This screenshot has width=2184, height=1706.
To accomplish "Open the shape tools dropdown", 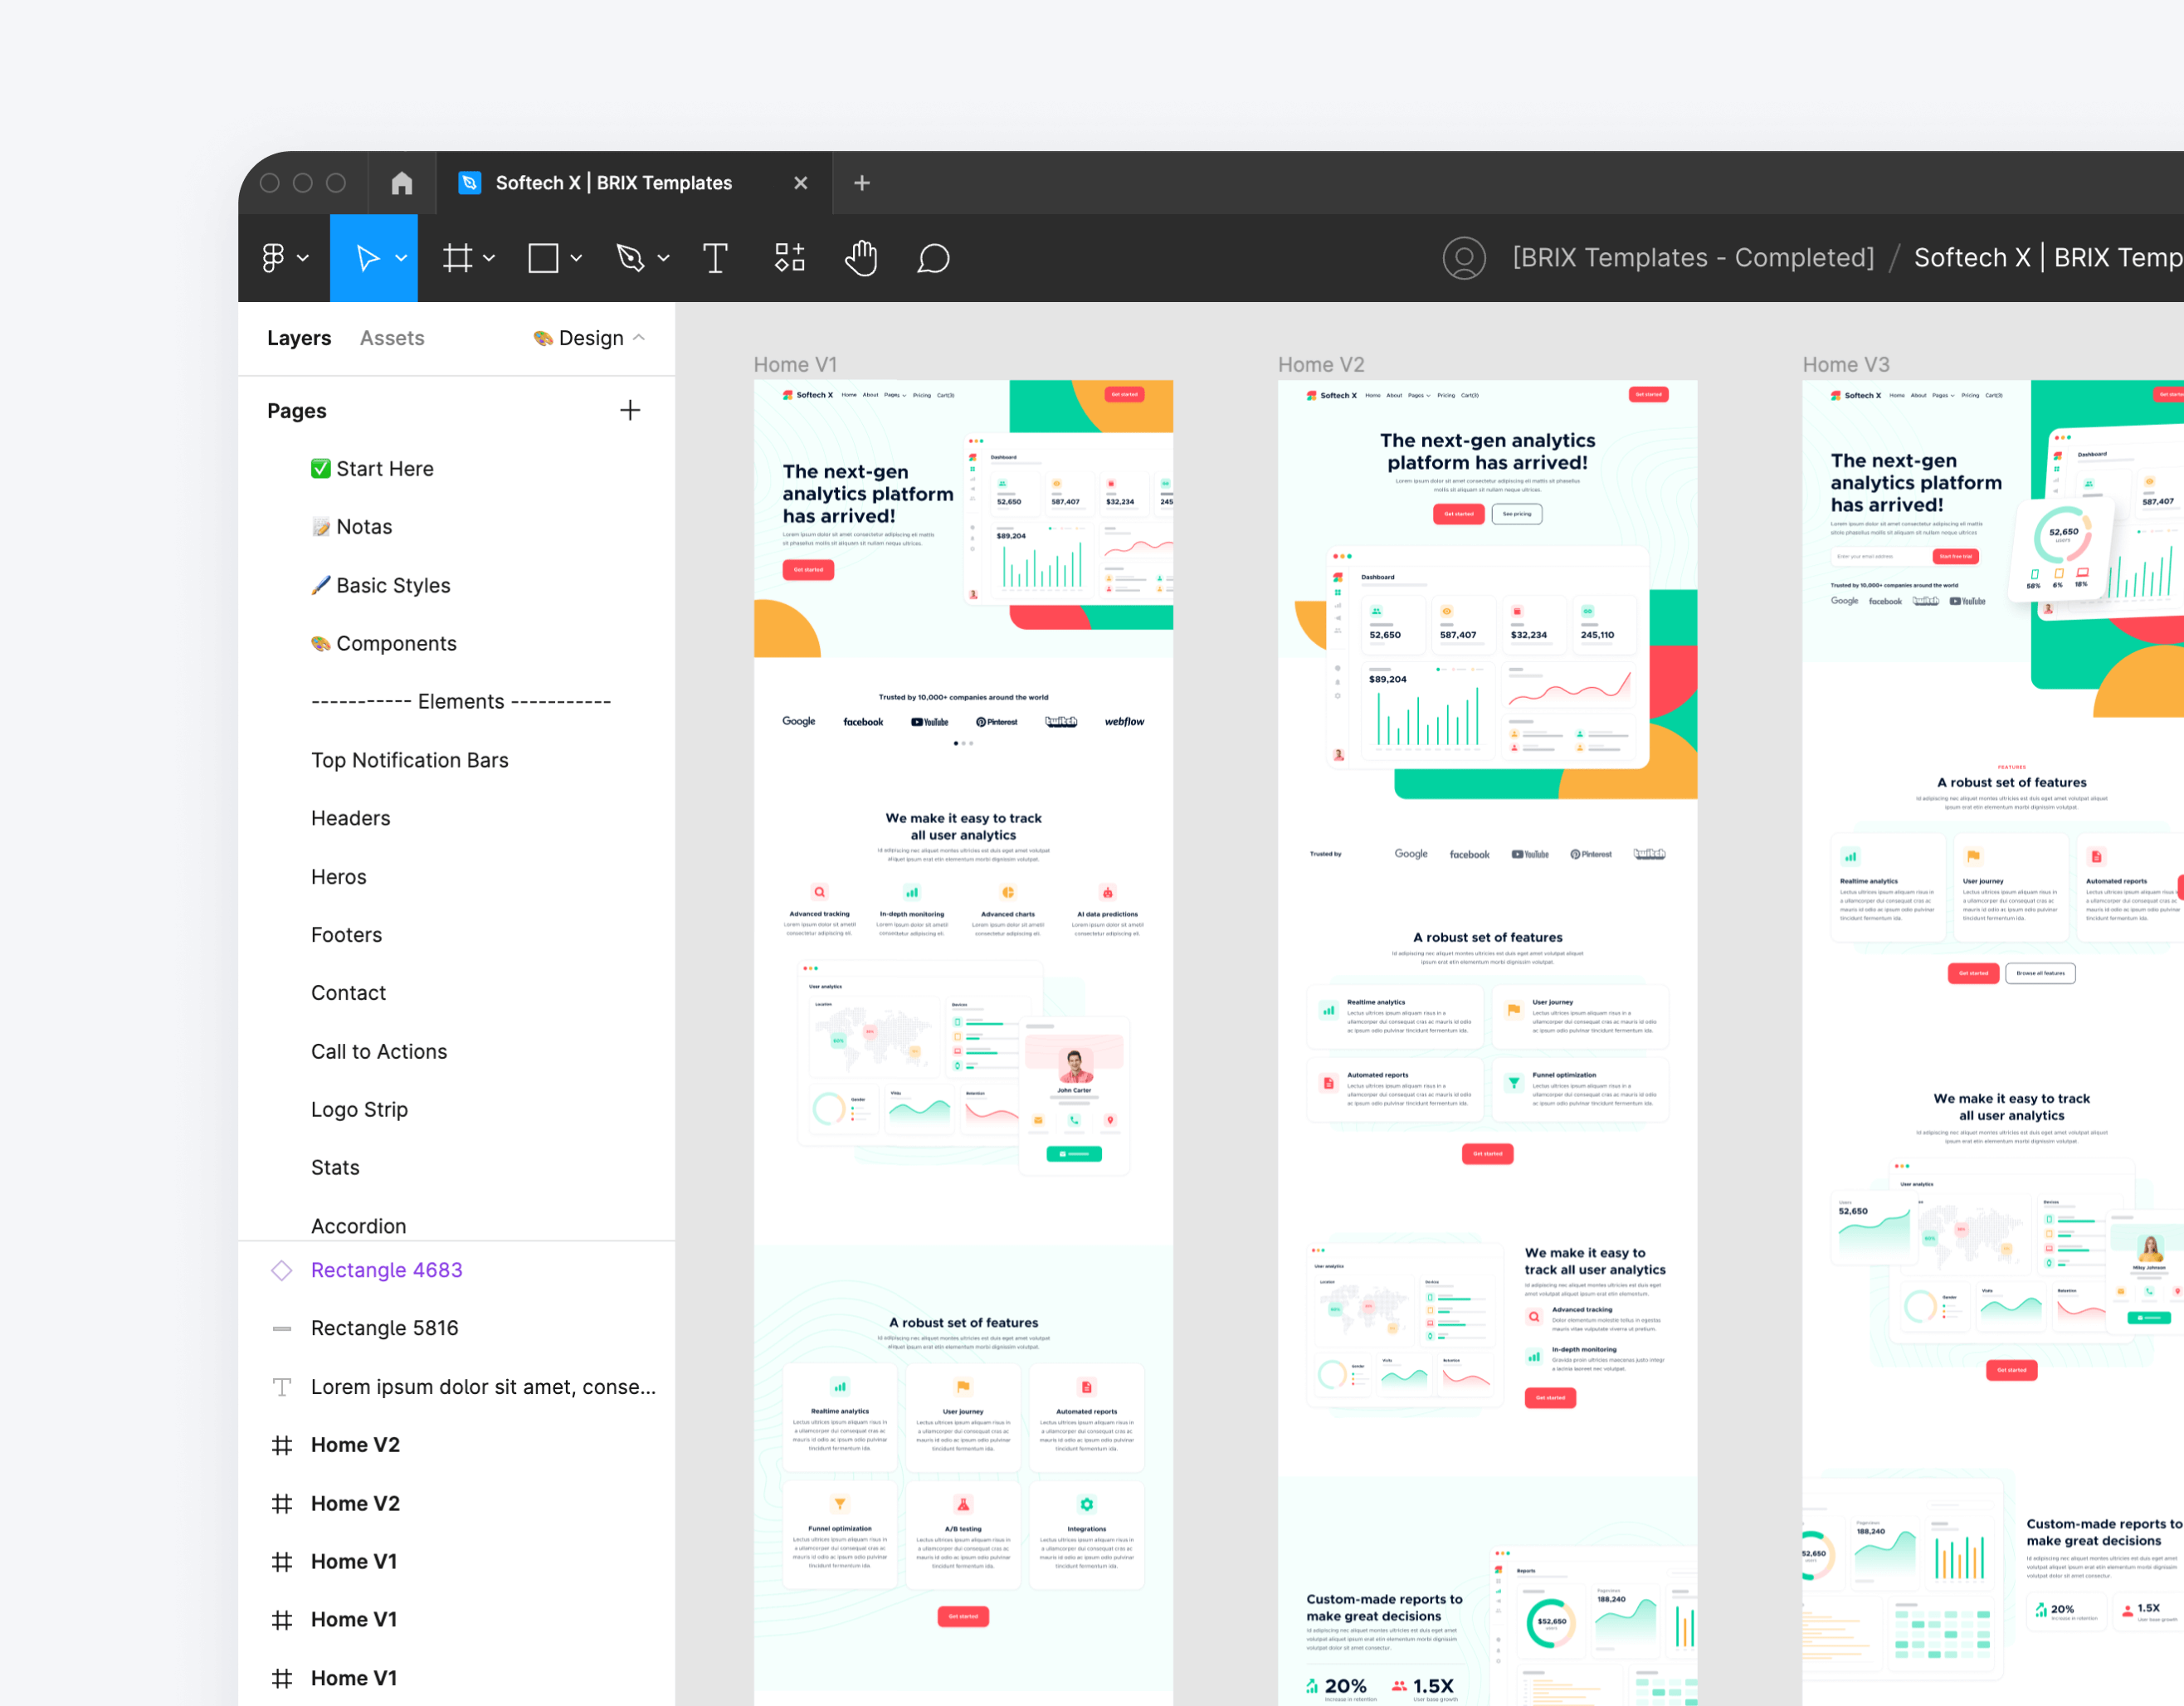I will click(x=576, y=257).
